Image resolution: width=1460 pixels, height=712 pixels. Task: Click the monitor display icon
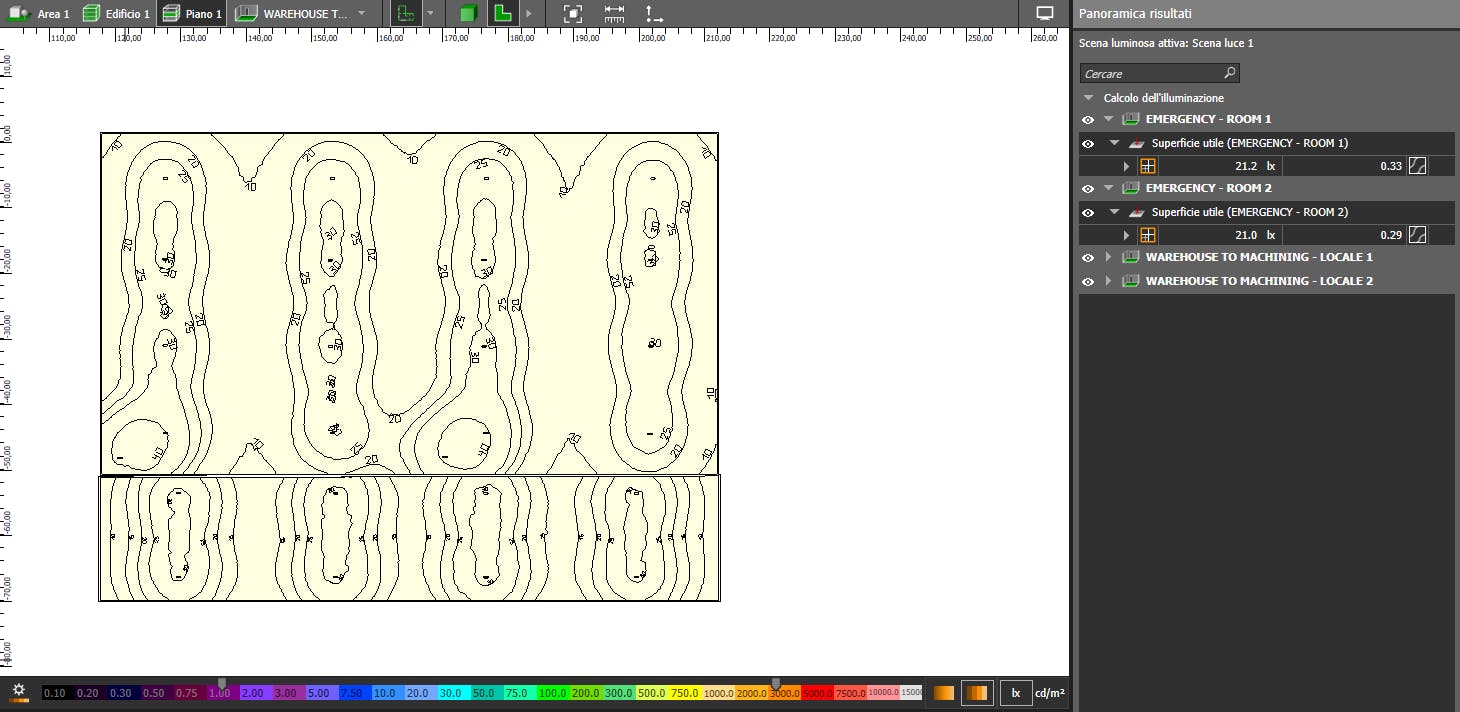pyautogui.click(x=1045, y=14)
